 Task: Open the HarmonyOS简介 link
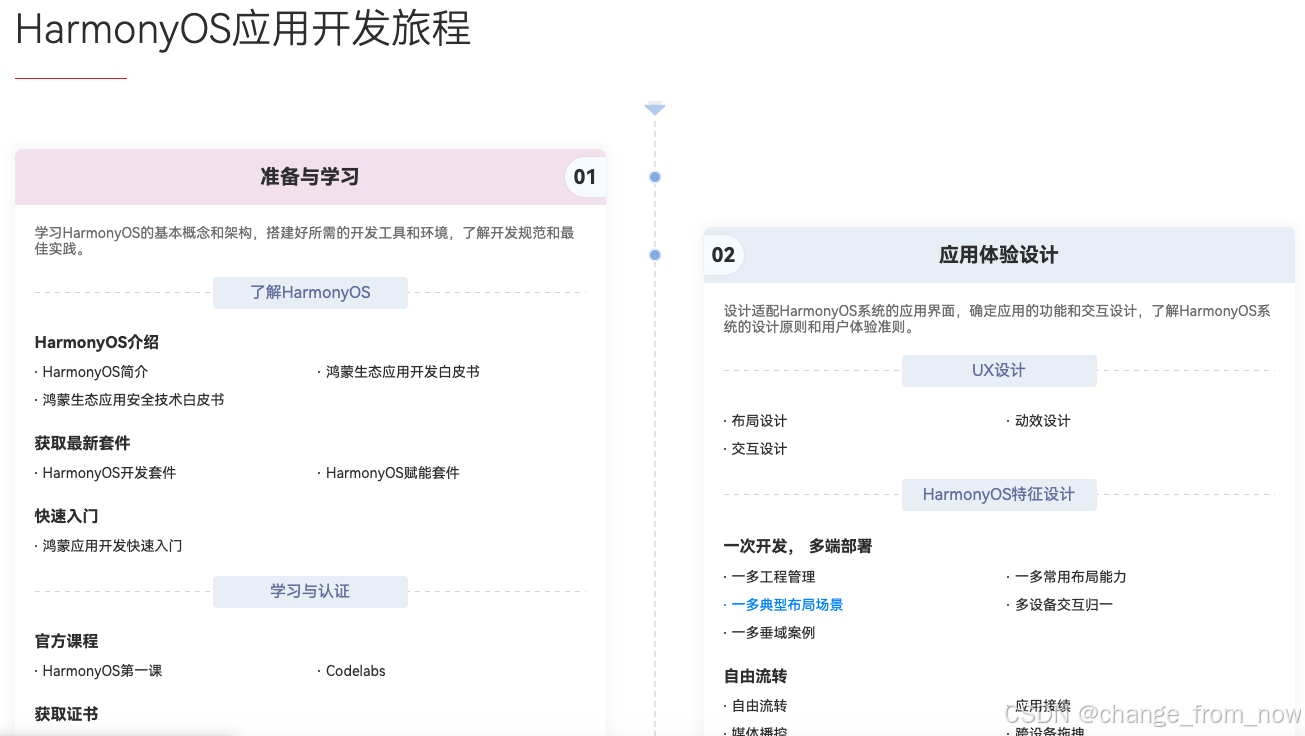[95, 372]
